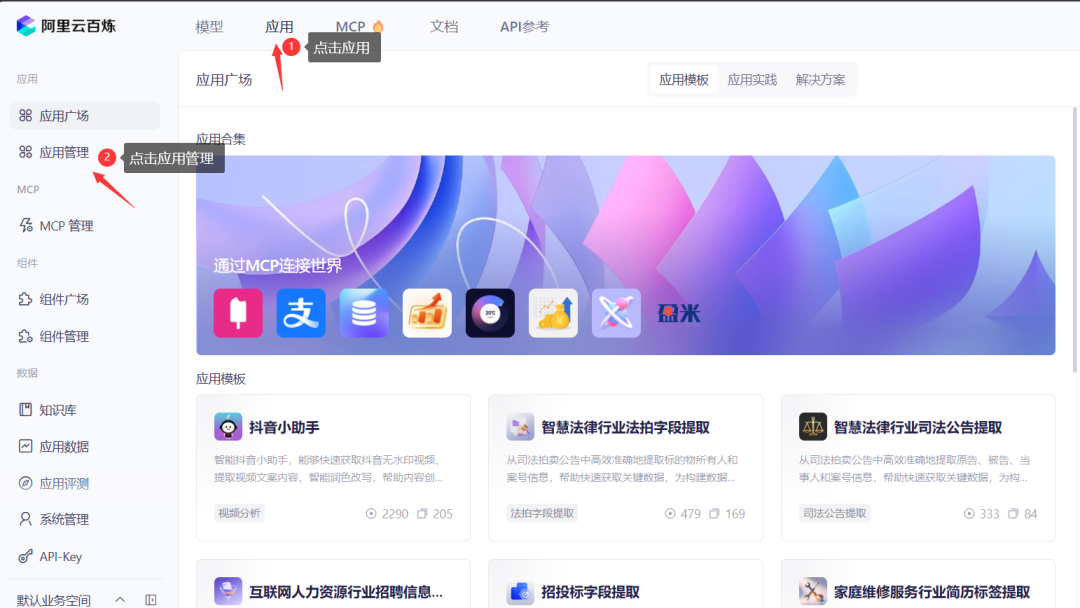Viewport: 1080px width, 608px height.
Task: Click the 抖音小助手 card robot icon
Action: 228,426
